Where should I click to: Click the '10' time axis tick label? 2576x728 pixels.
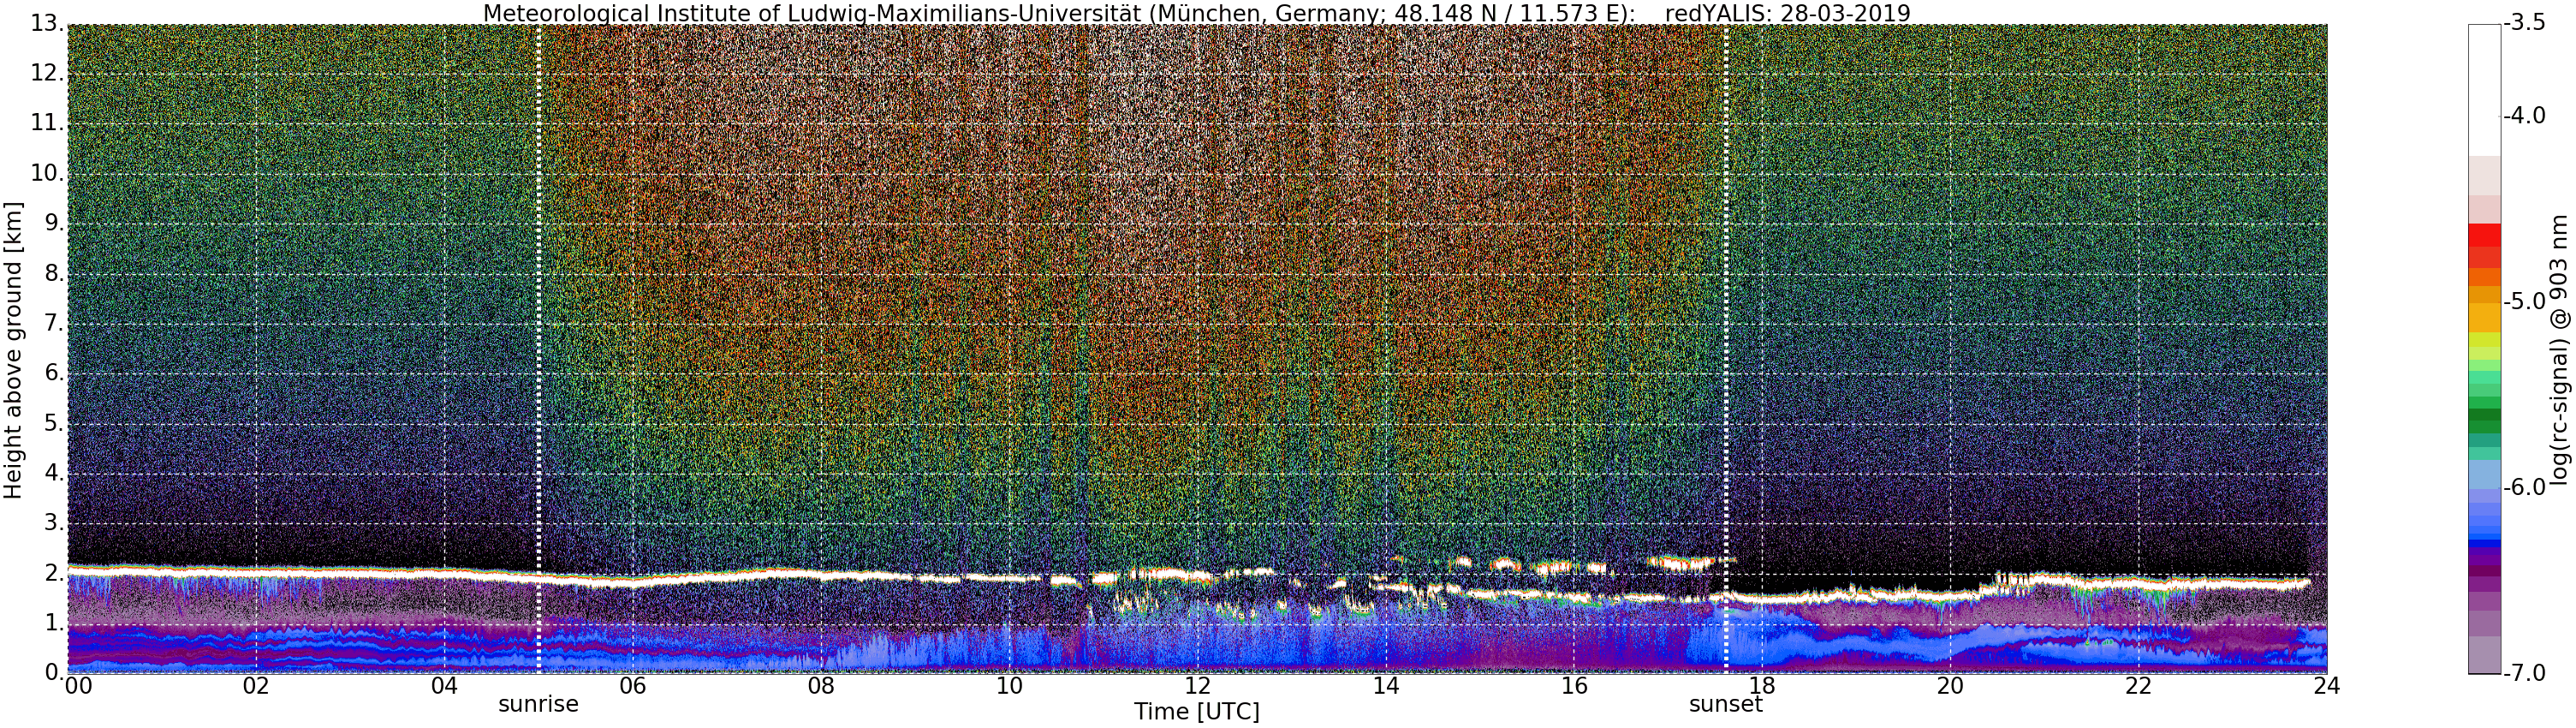click(x=1009, y=686)
